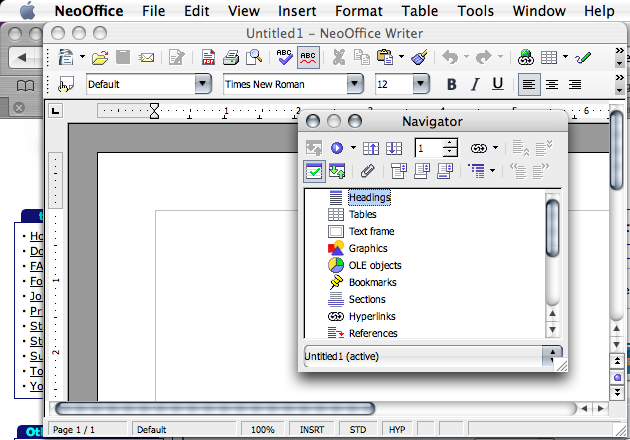The height and width of the screenshot is (440, 630).
Task: Click the Footer icon in Navigator
Action: (422, 171)
